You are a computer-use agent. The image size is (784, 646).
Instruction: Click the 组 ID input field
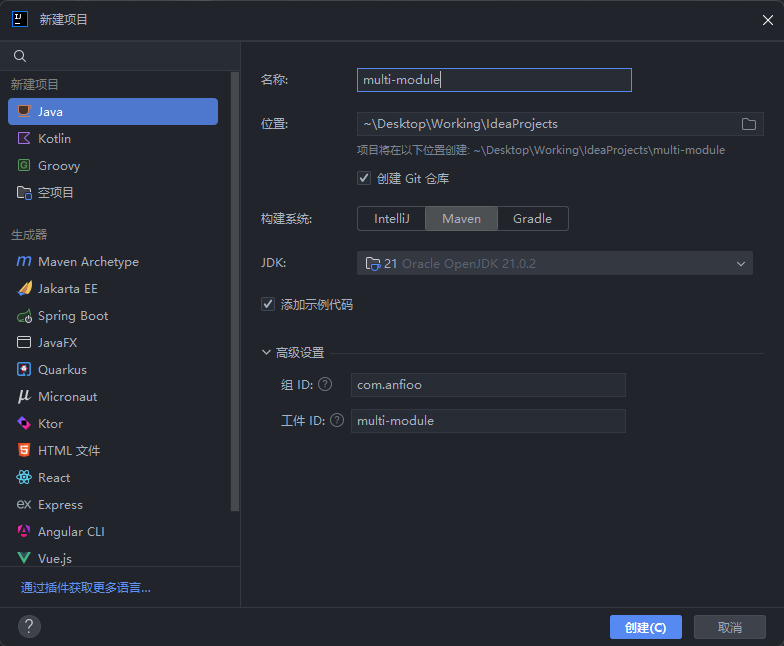pos(488,385)
